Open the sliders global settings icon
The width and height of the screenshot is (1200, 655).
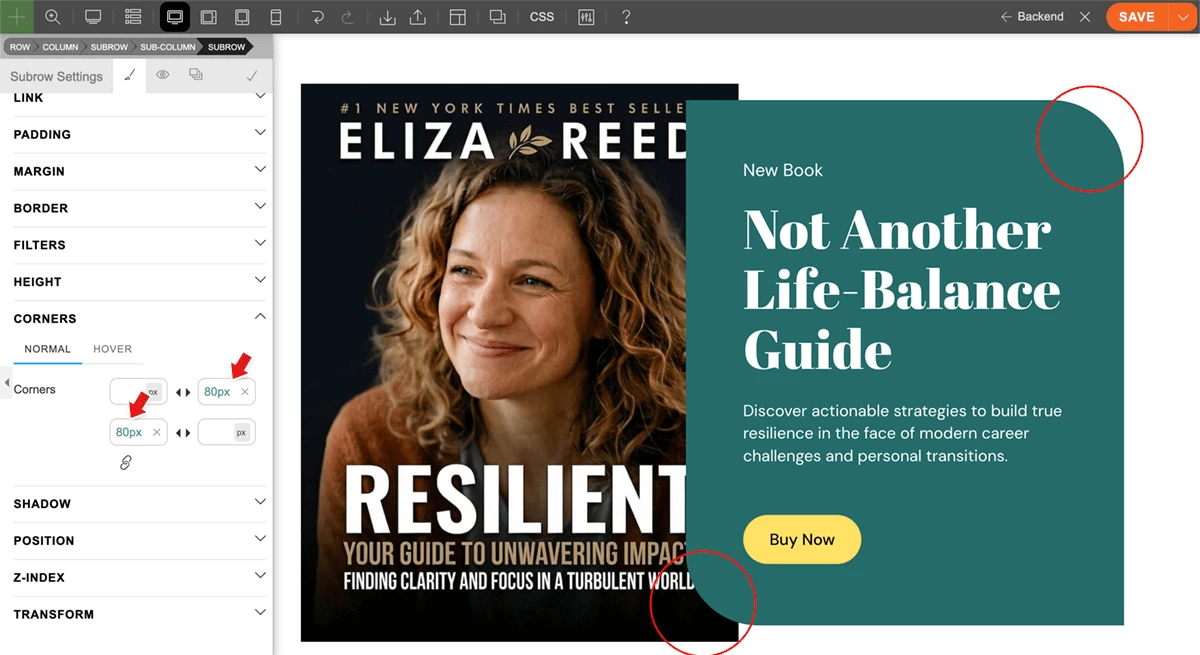(587, 17)
